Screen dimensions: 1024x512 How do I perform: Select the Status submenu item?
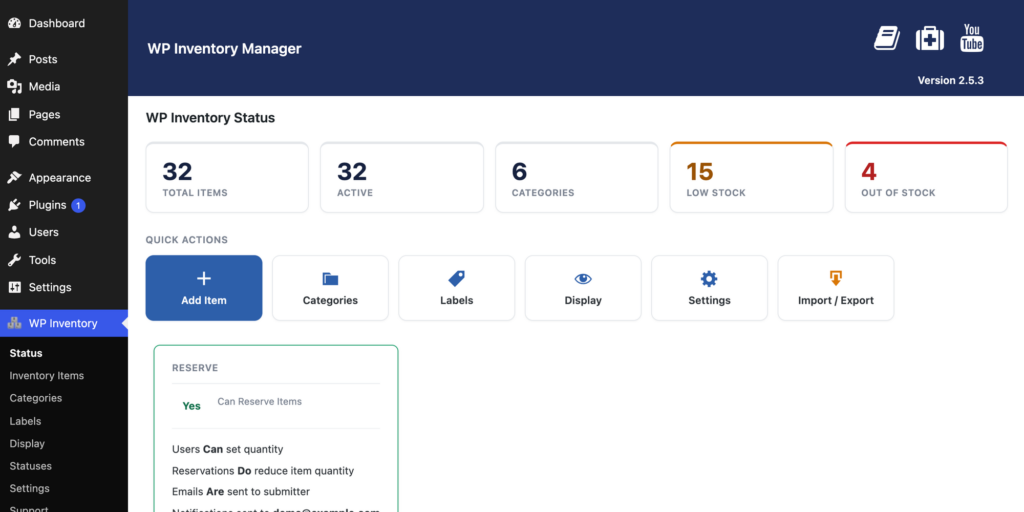[x=26, y=353]
